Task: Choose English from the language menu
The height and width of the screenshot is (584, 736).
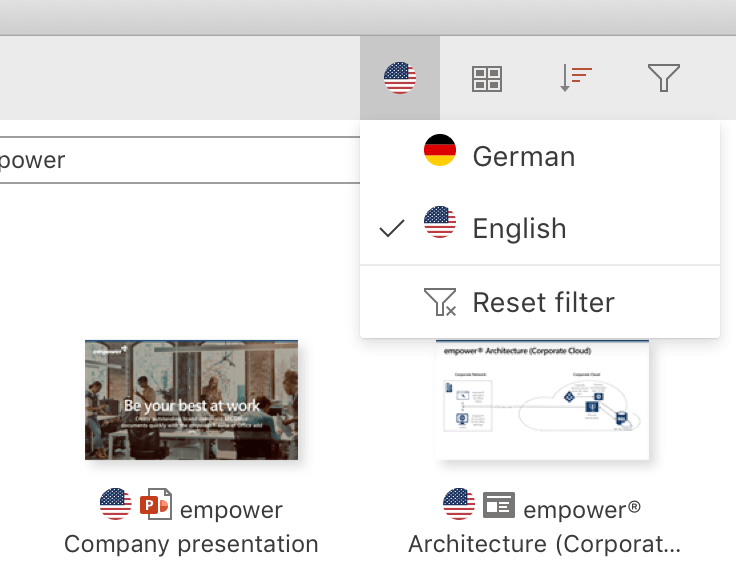Action: click(519, 229)
